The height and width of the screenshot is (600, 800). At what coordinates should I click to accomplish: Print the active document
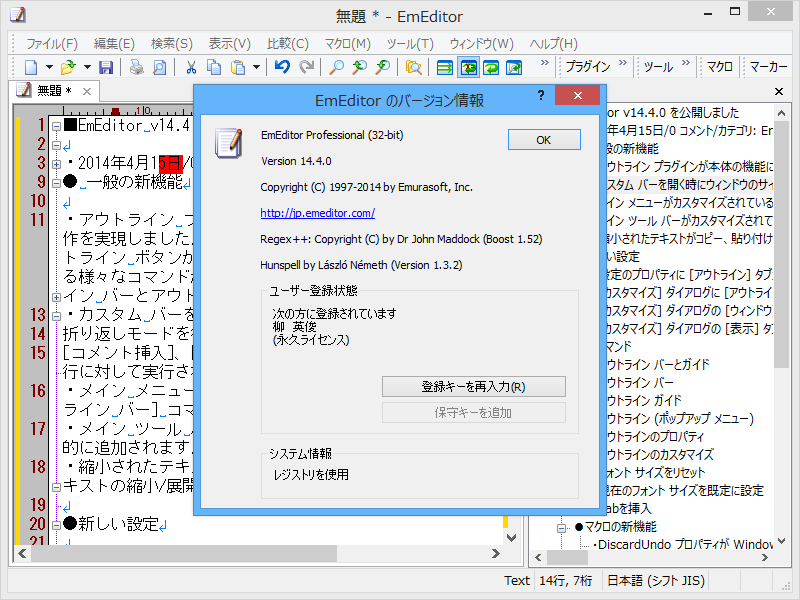[x=135, y=67]
